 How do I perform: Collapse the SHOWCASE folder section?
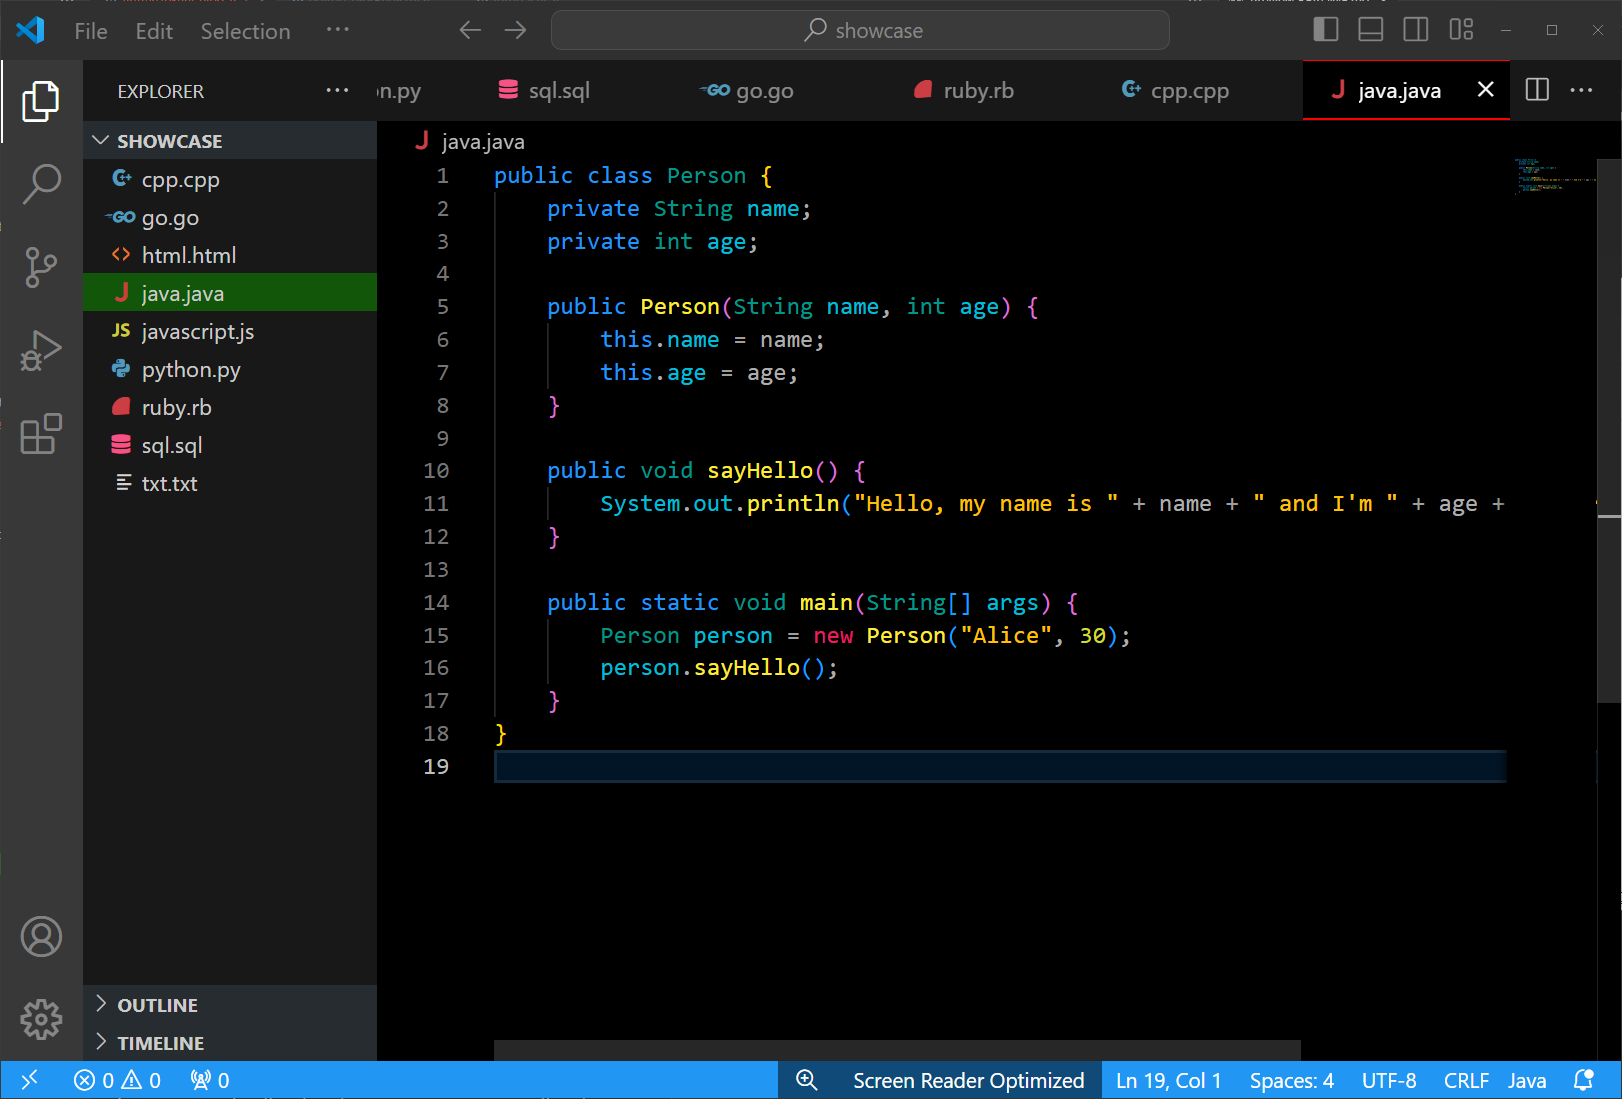pos(230,141)
